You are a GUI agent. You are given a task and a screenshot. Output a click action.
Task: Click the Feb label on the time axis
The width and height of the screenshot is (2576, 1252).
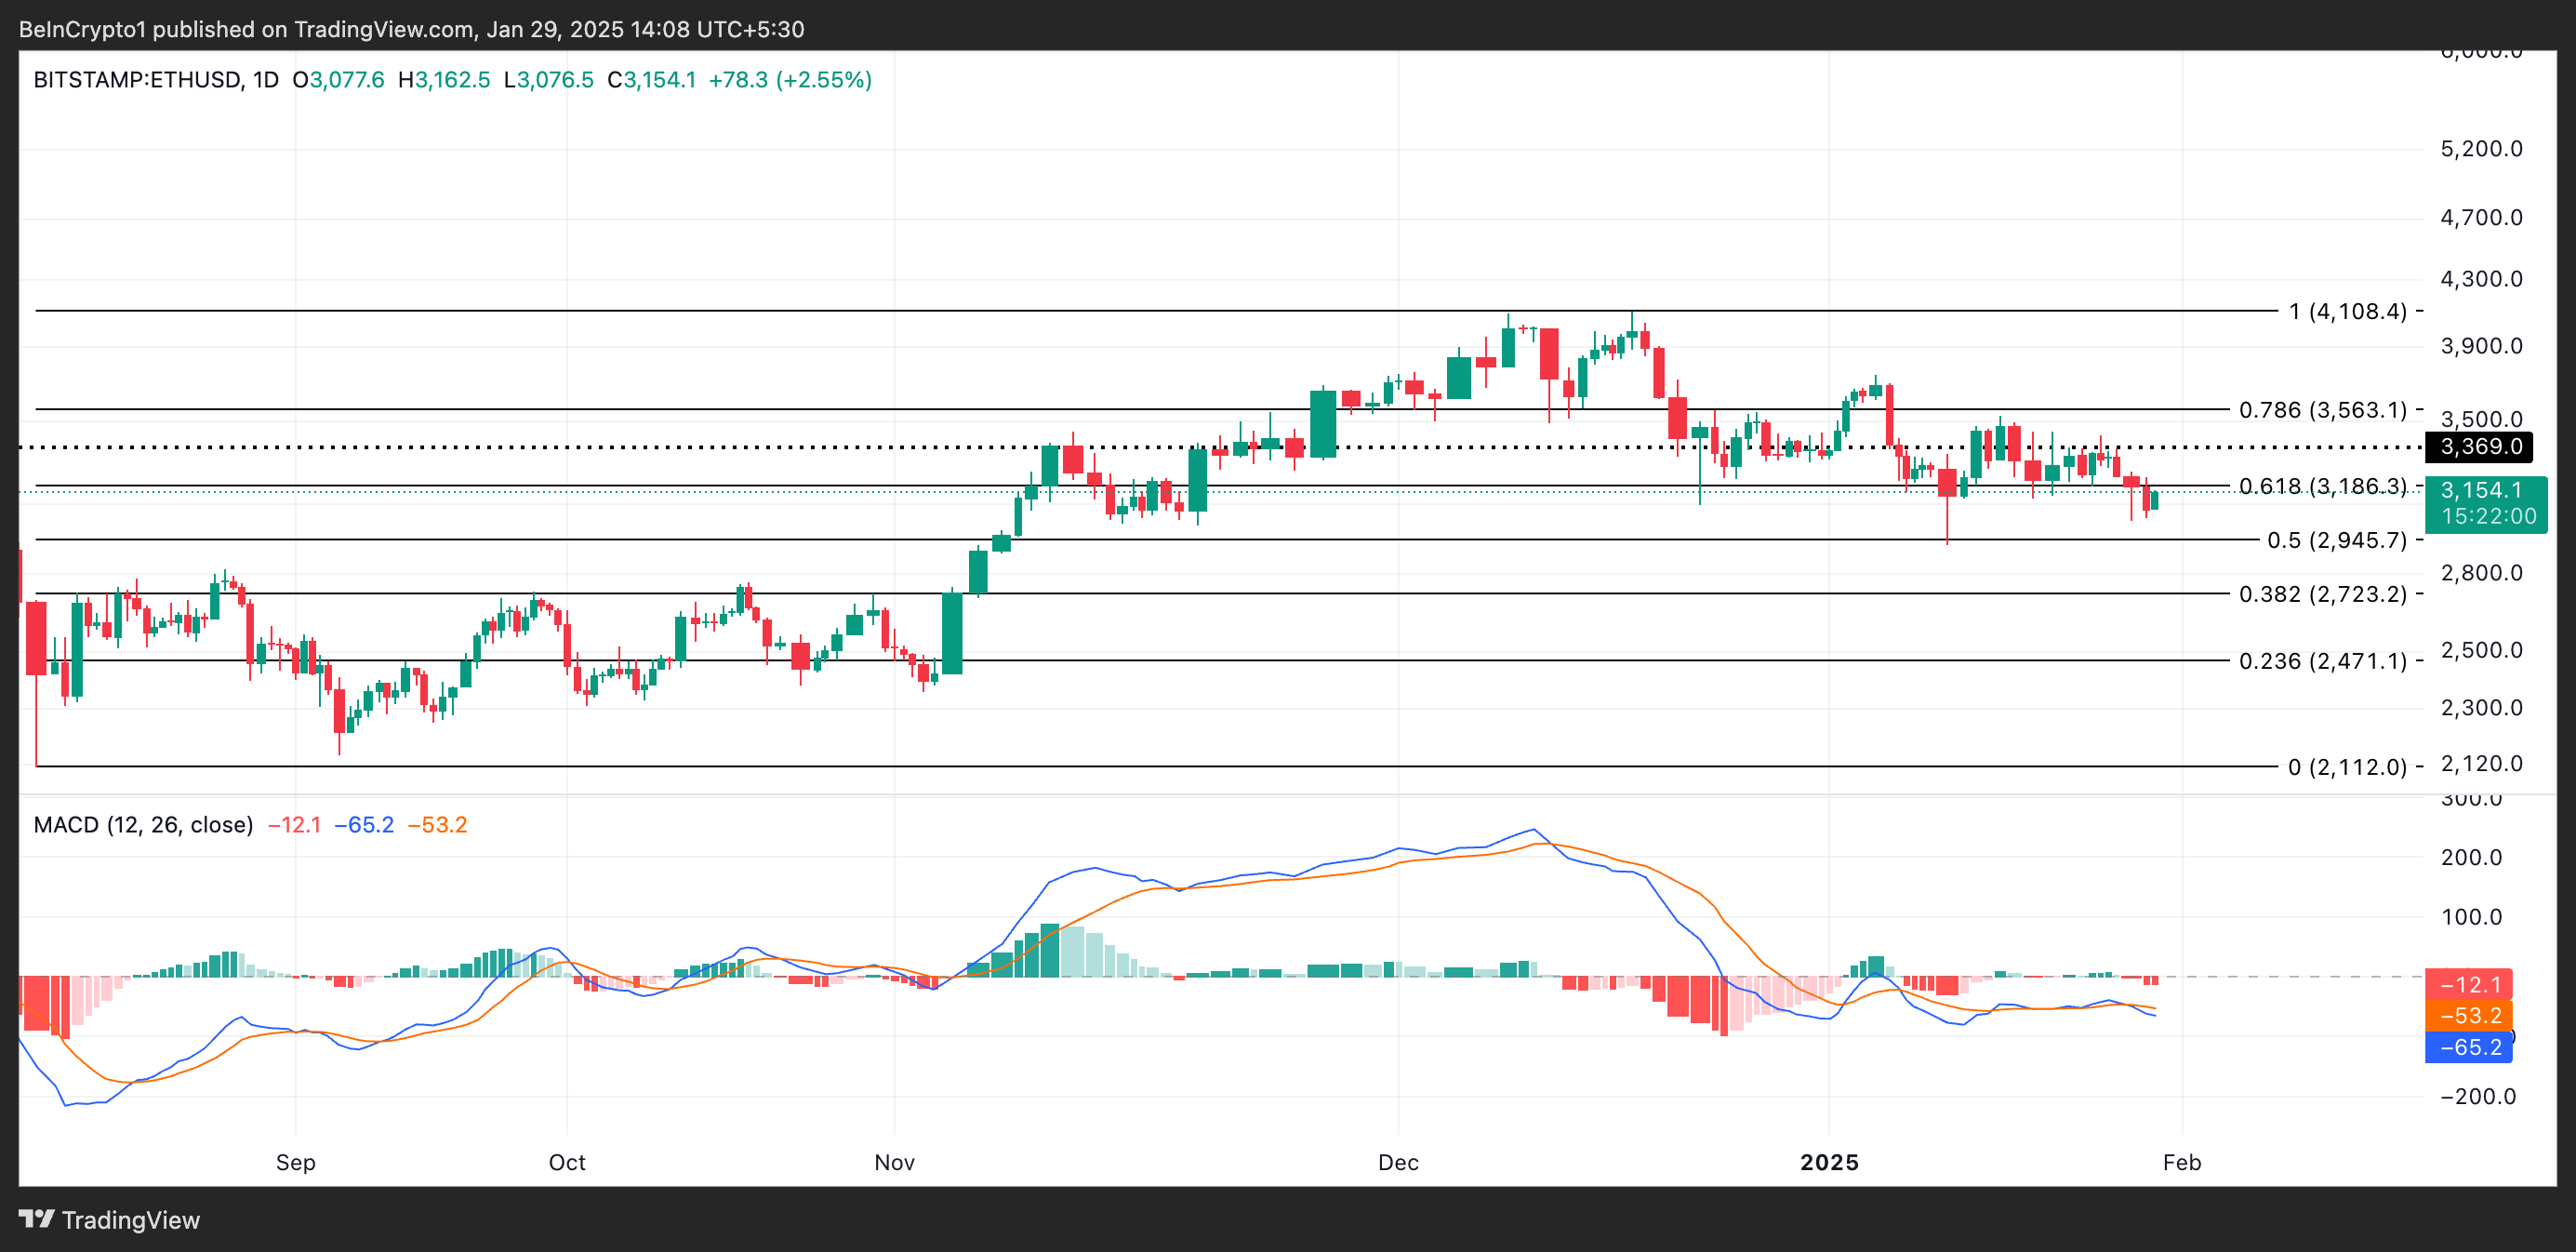2181,1162
